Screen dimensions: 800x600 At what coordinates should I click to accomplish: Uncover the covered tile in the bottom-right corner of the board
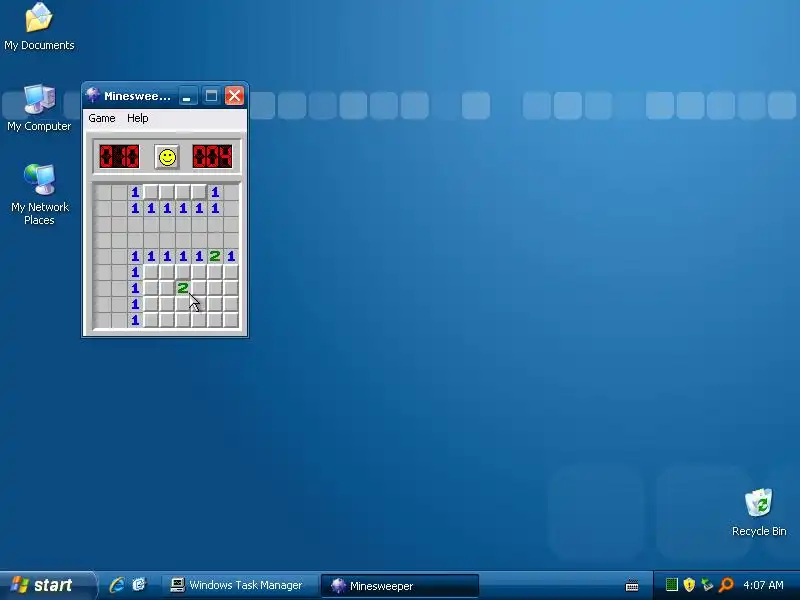tap(231, 320)
